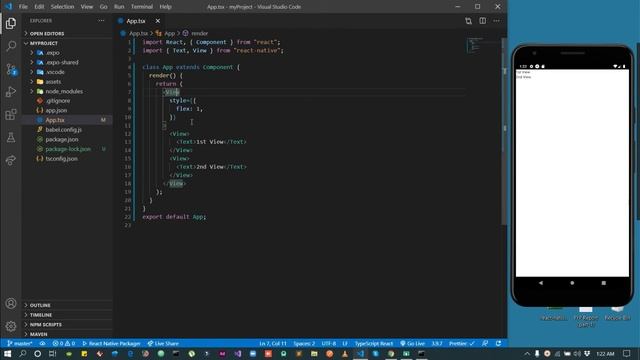The image size is (640, 360).
Task: Click the editor minimap preview
Action: coord(474,45)
